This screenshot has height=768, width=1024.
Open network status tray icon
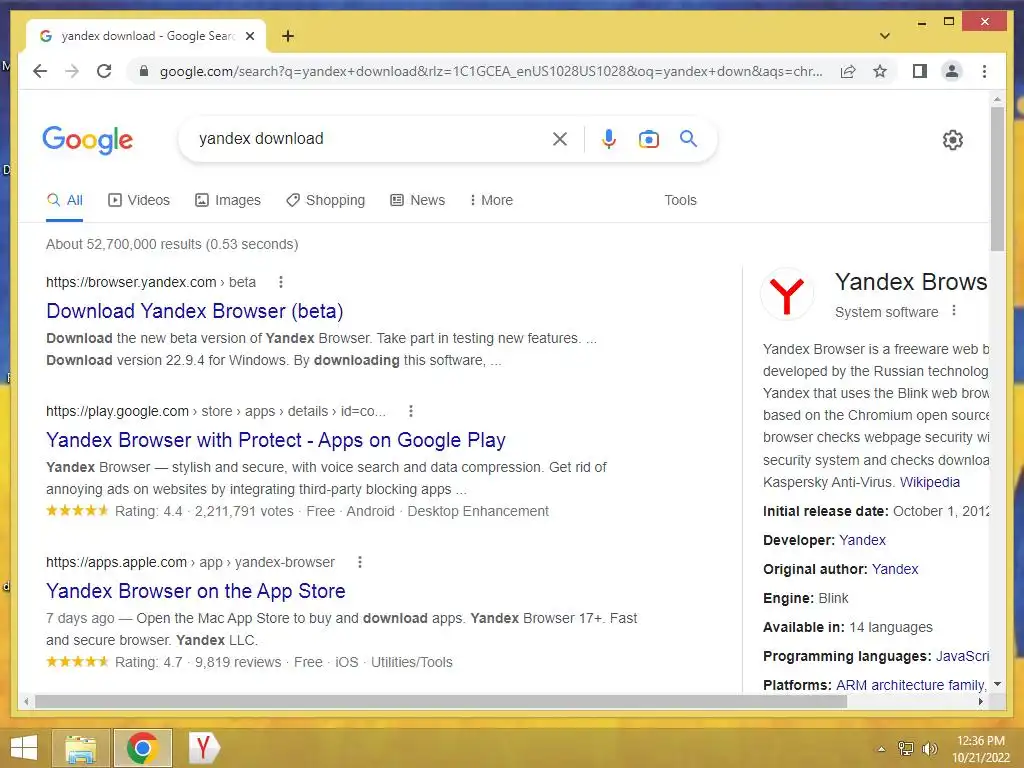(906, 749)
